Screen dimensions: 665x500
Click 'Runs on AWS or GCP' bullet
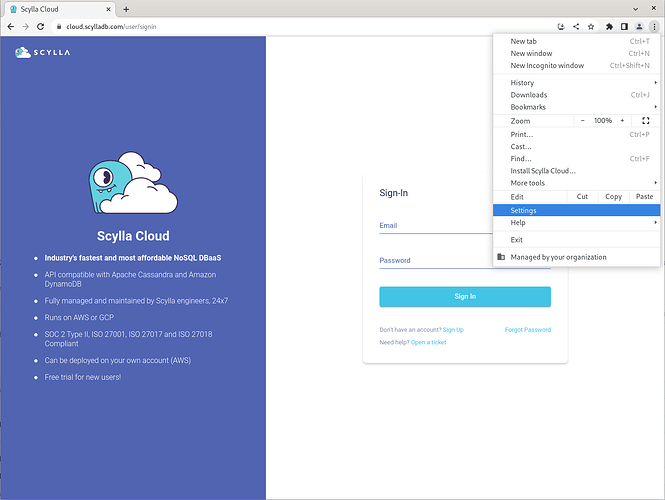[x=79, y=318]
